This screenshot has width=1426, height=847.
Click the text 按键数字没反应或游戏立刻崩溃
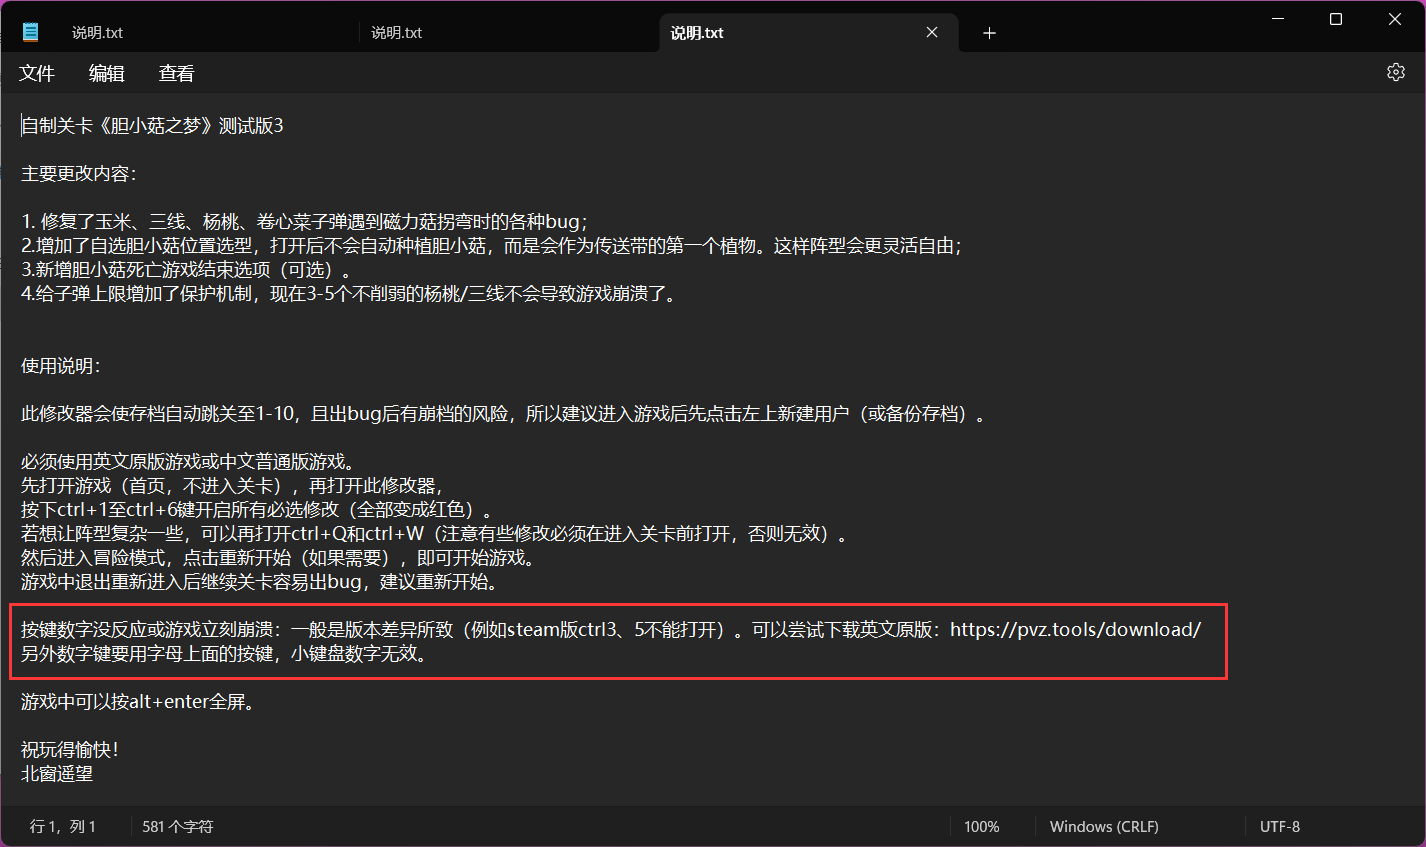point(147,630)
